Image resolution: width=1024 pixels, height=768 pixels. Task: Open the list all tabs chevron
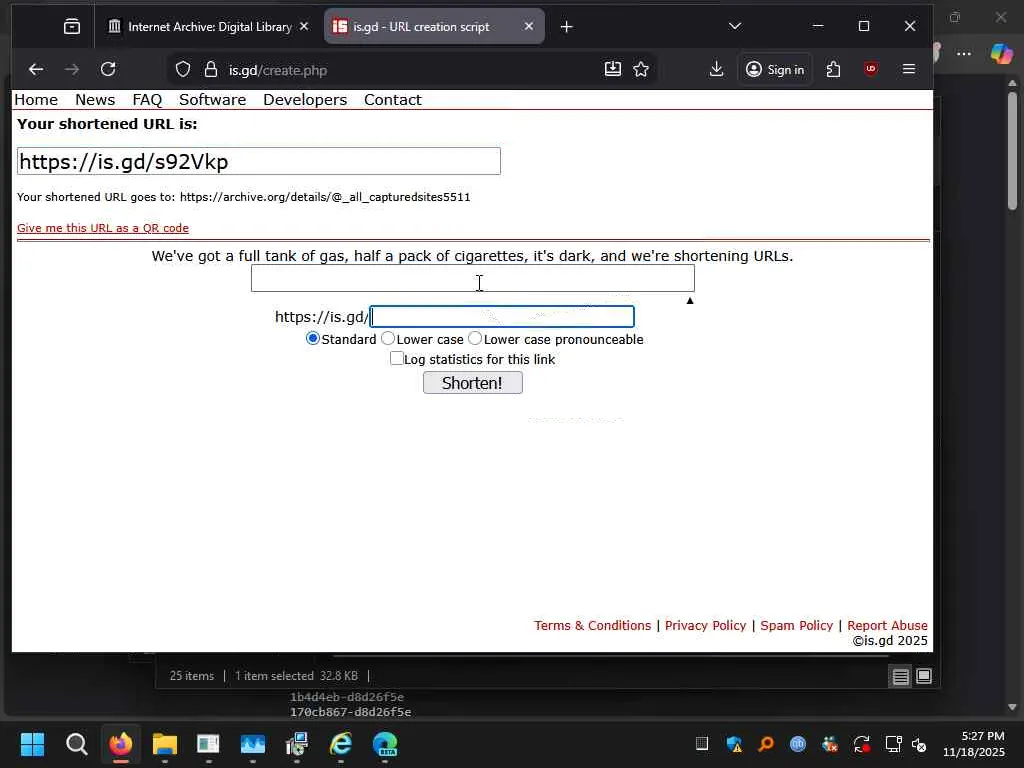point(735,26)
